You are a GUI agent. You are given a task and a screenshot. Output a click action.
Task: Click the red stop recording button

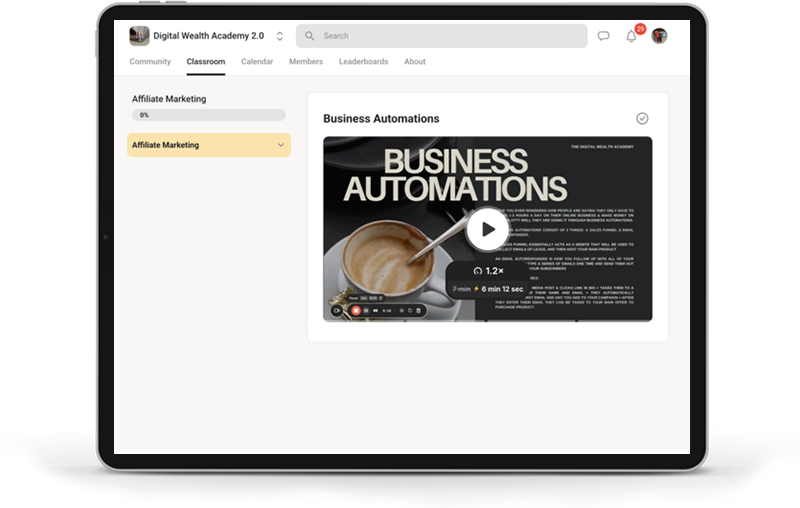click(x=355, y=311)
